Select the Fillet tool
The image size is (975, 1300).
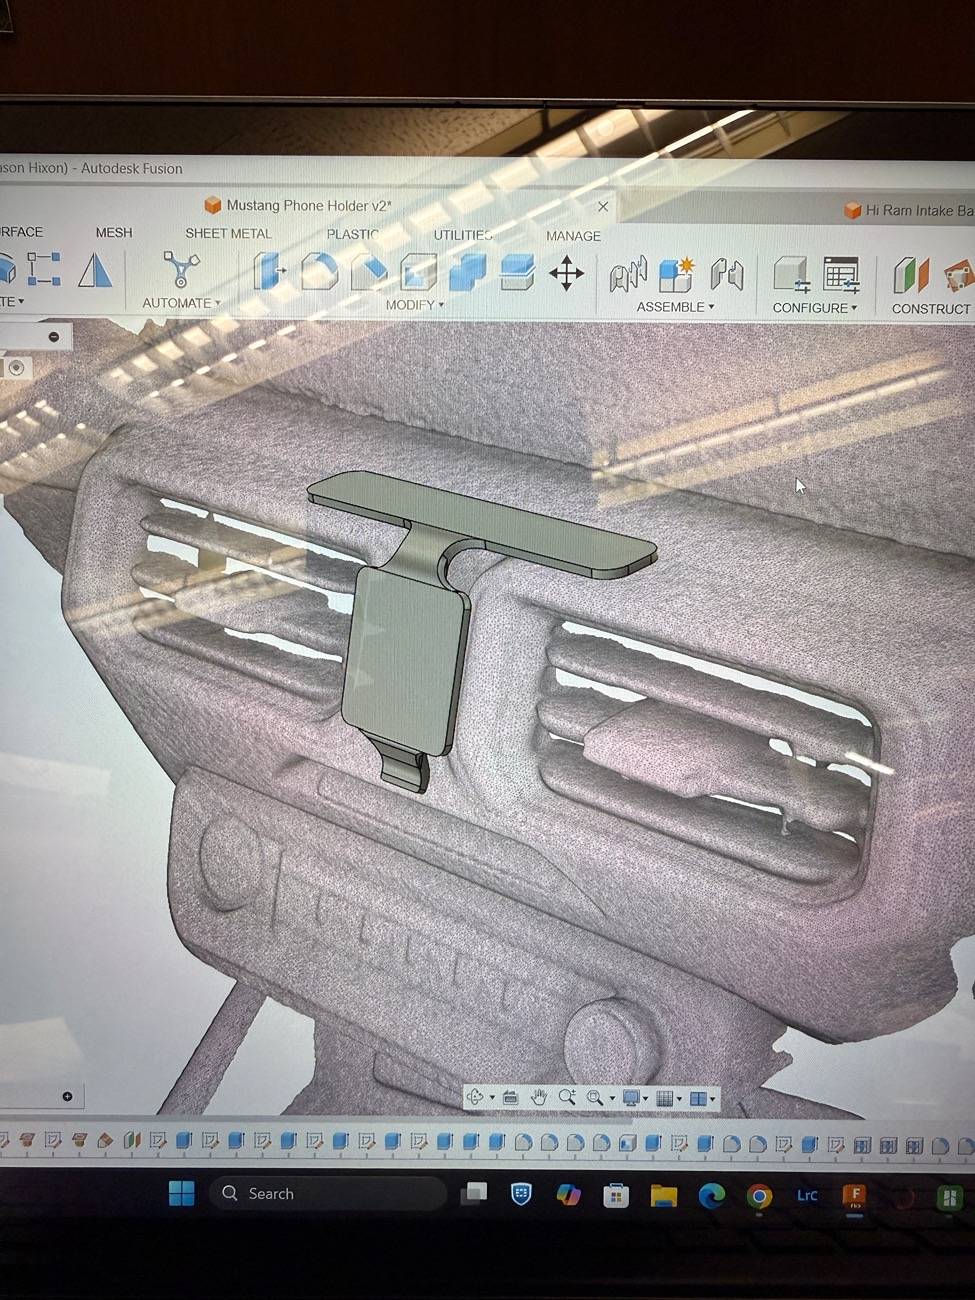tap(319, 271)
